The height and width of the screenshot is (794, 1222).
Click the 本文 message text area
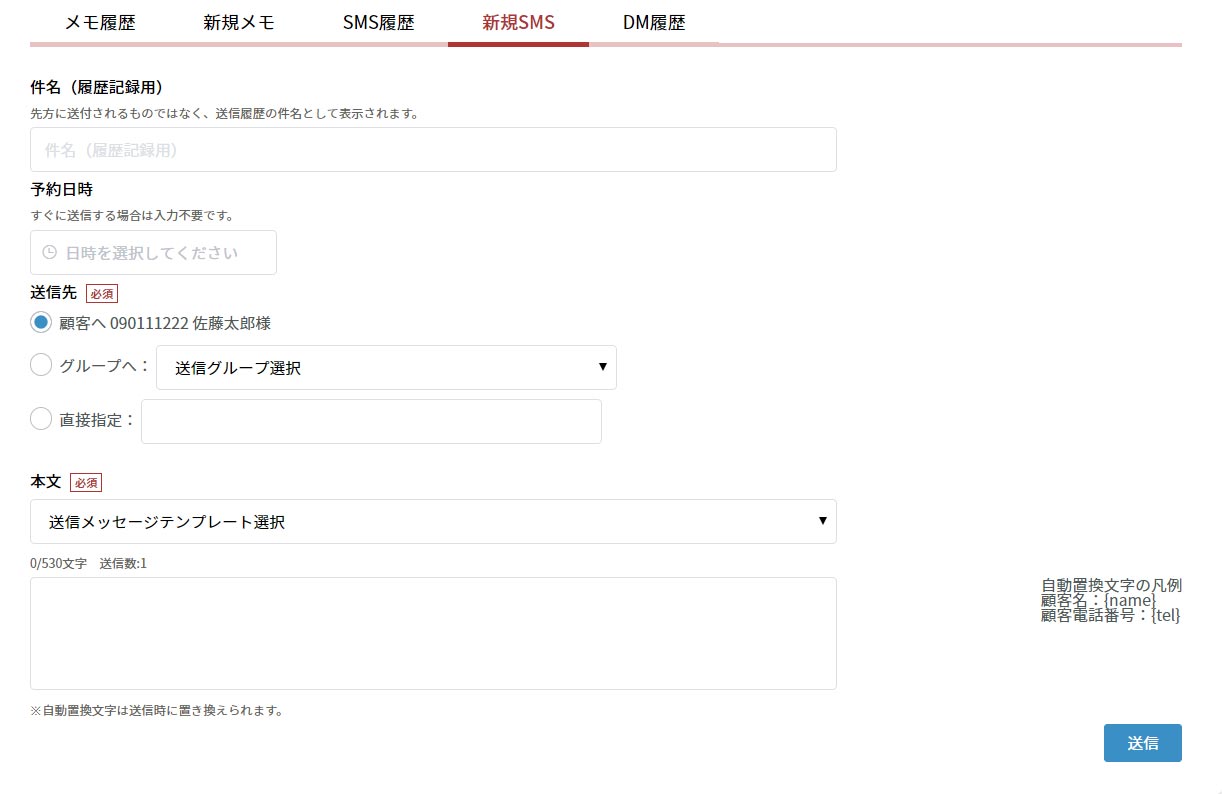pos(433,633)
